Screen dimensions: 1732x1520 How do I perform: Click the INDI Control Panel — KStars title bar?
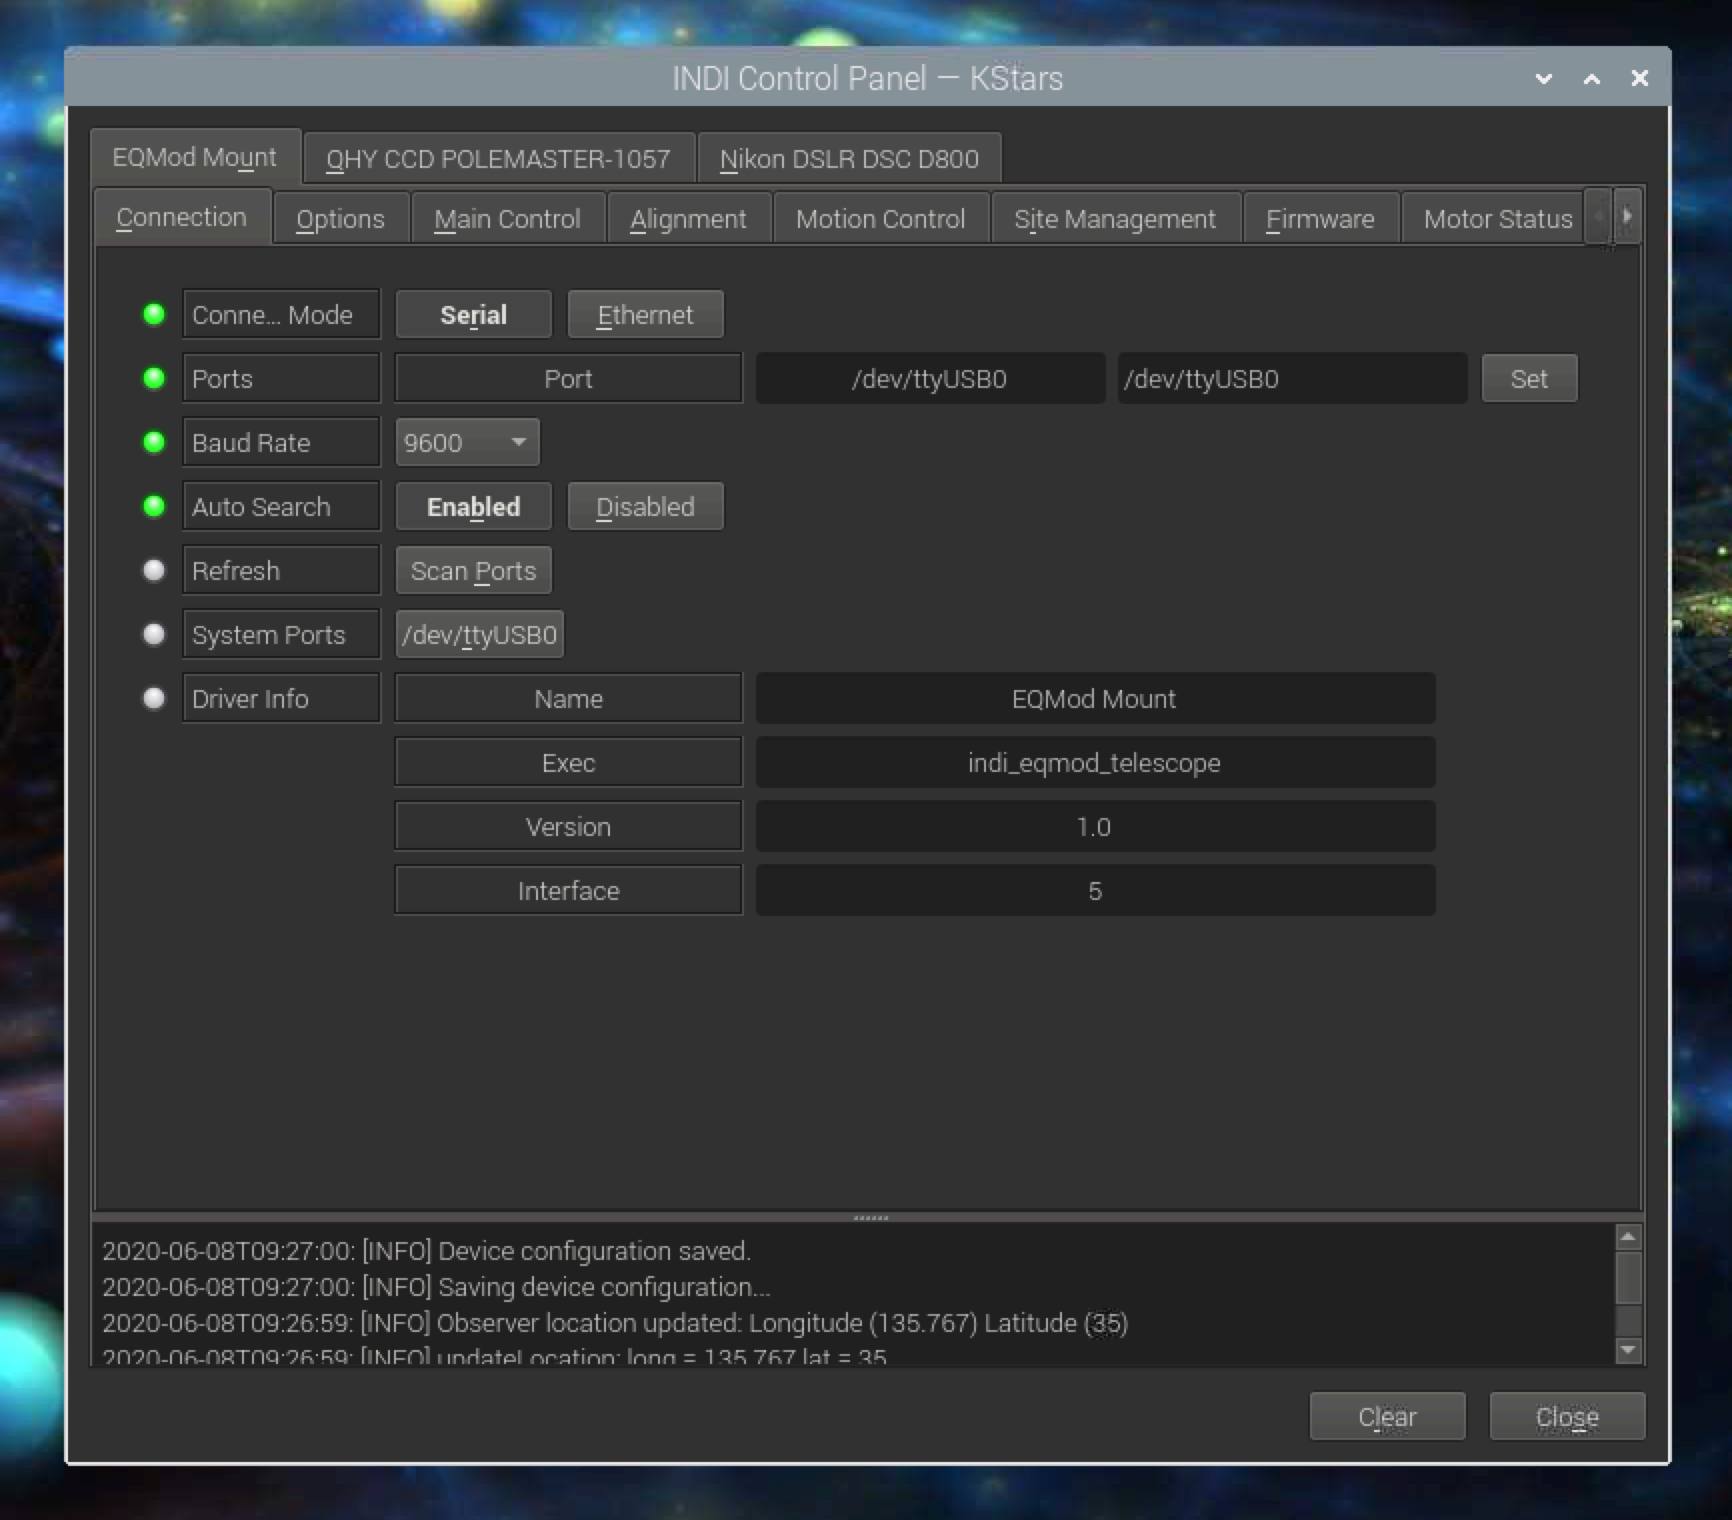point(867,78)
